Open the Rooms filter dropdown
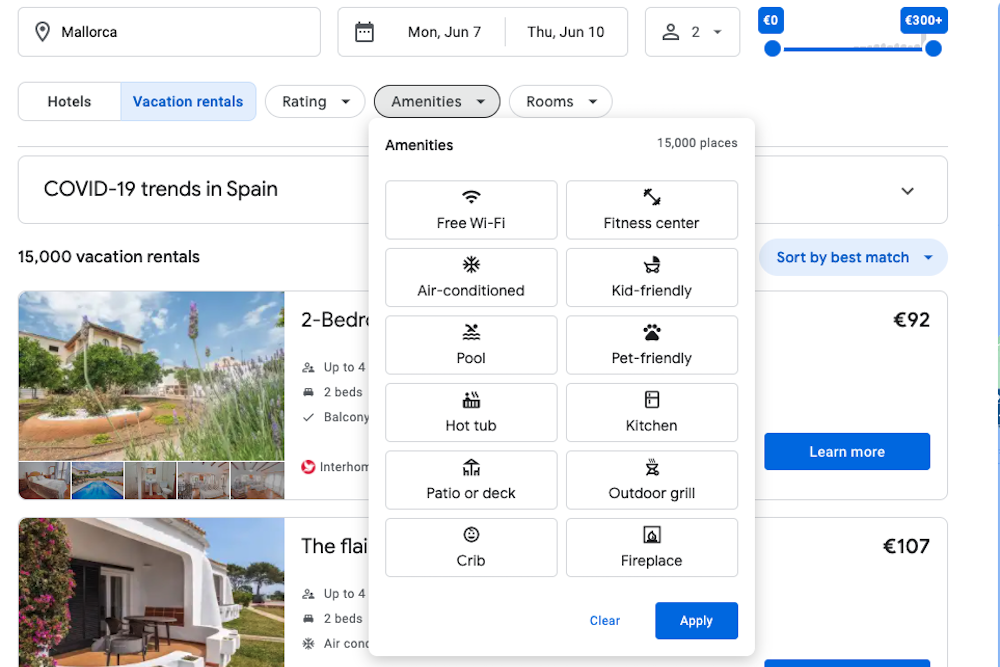 click(560, 101)
